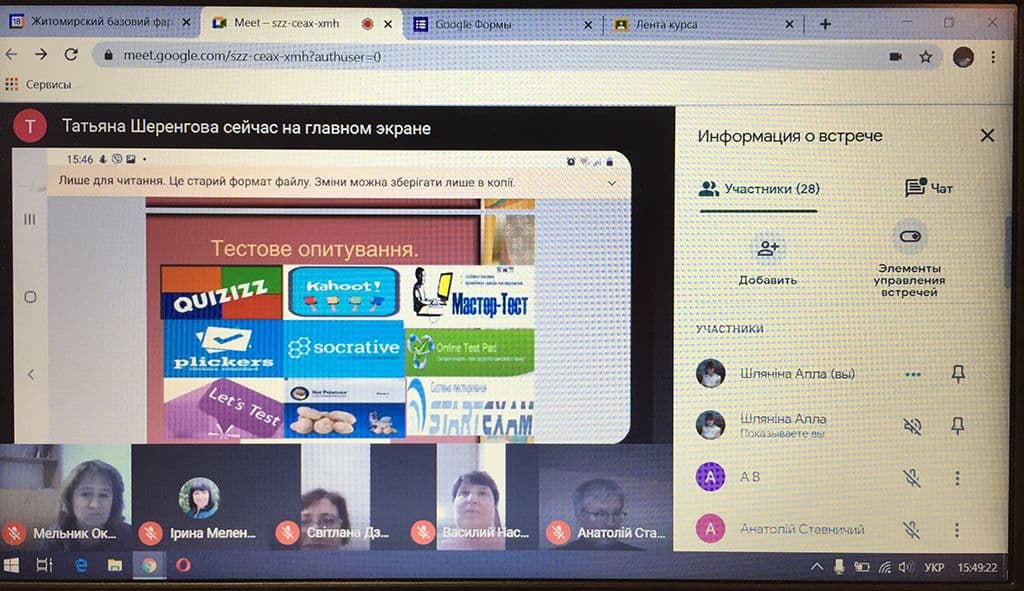Click the Kahoot! logo on the slide
1024x591 pixels.
tap(344, 292)
